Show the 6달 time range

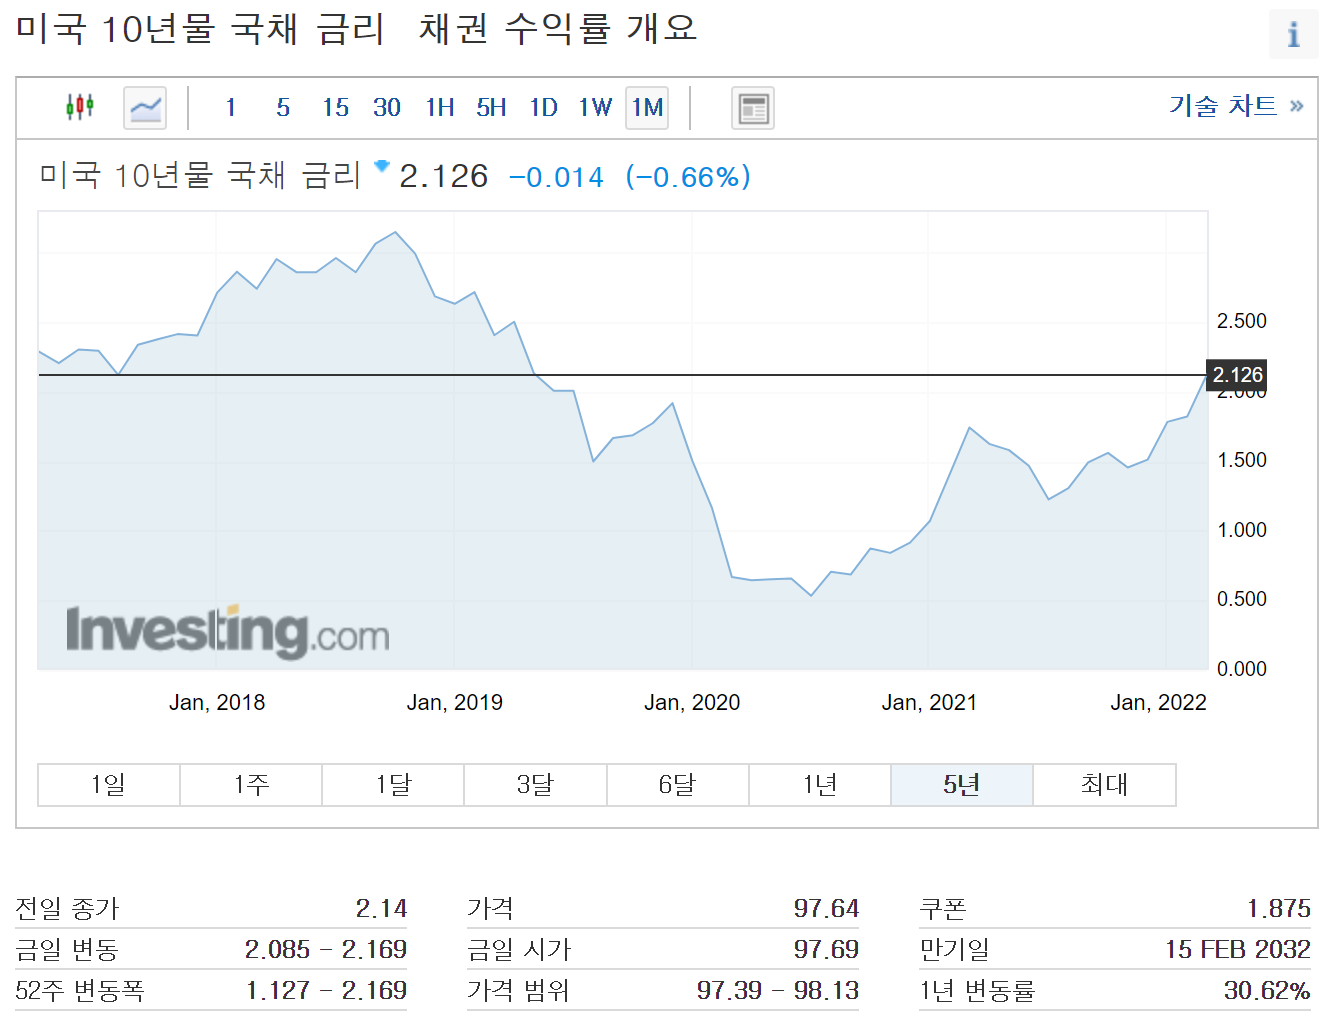click(x=678, y=785)
